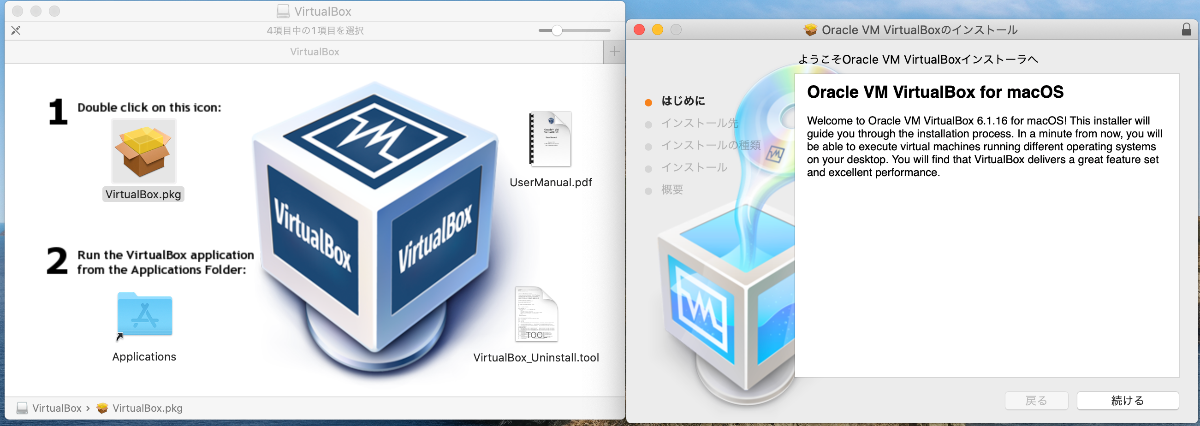
Task: Click the Finder status text 4項目中の1項目を選択
Action: (x=314, y=30)
